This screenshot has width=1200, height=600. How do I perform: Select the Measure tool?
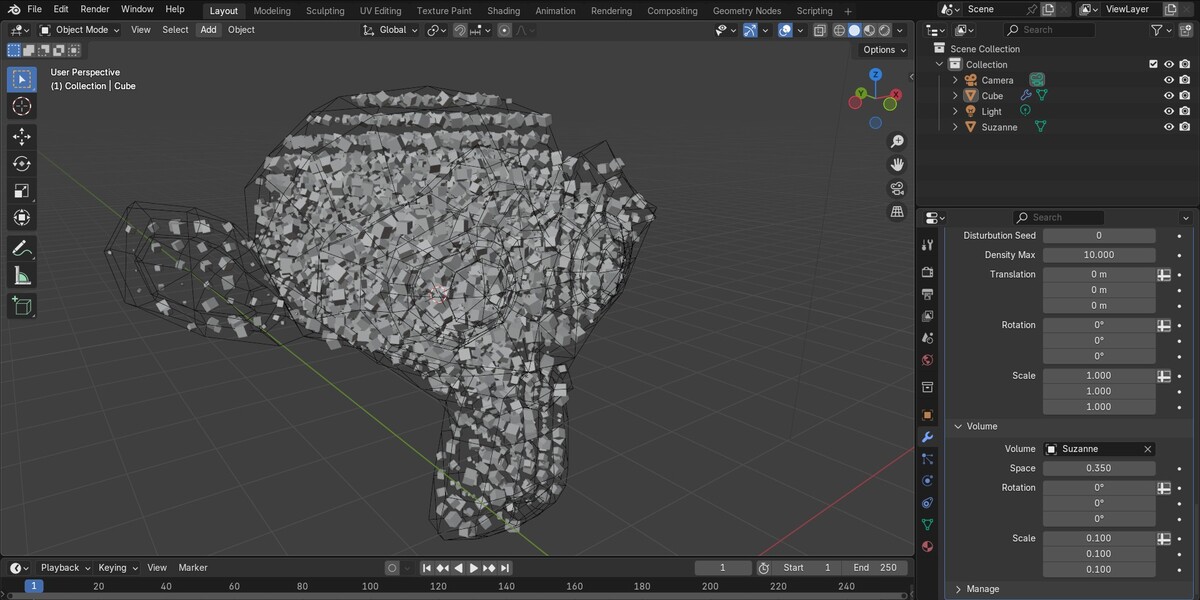coord(22,276)
